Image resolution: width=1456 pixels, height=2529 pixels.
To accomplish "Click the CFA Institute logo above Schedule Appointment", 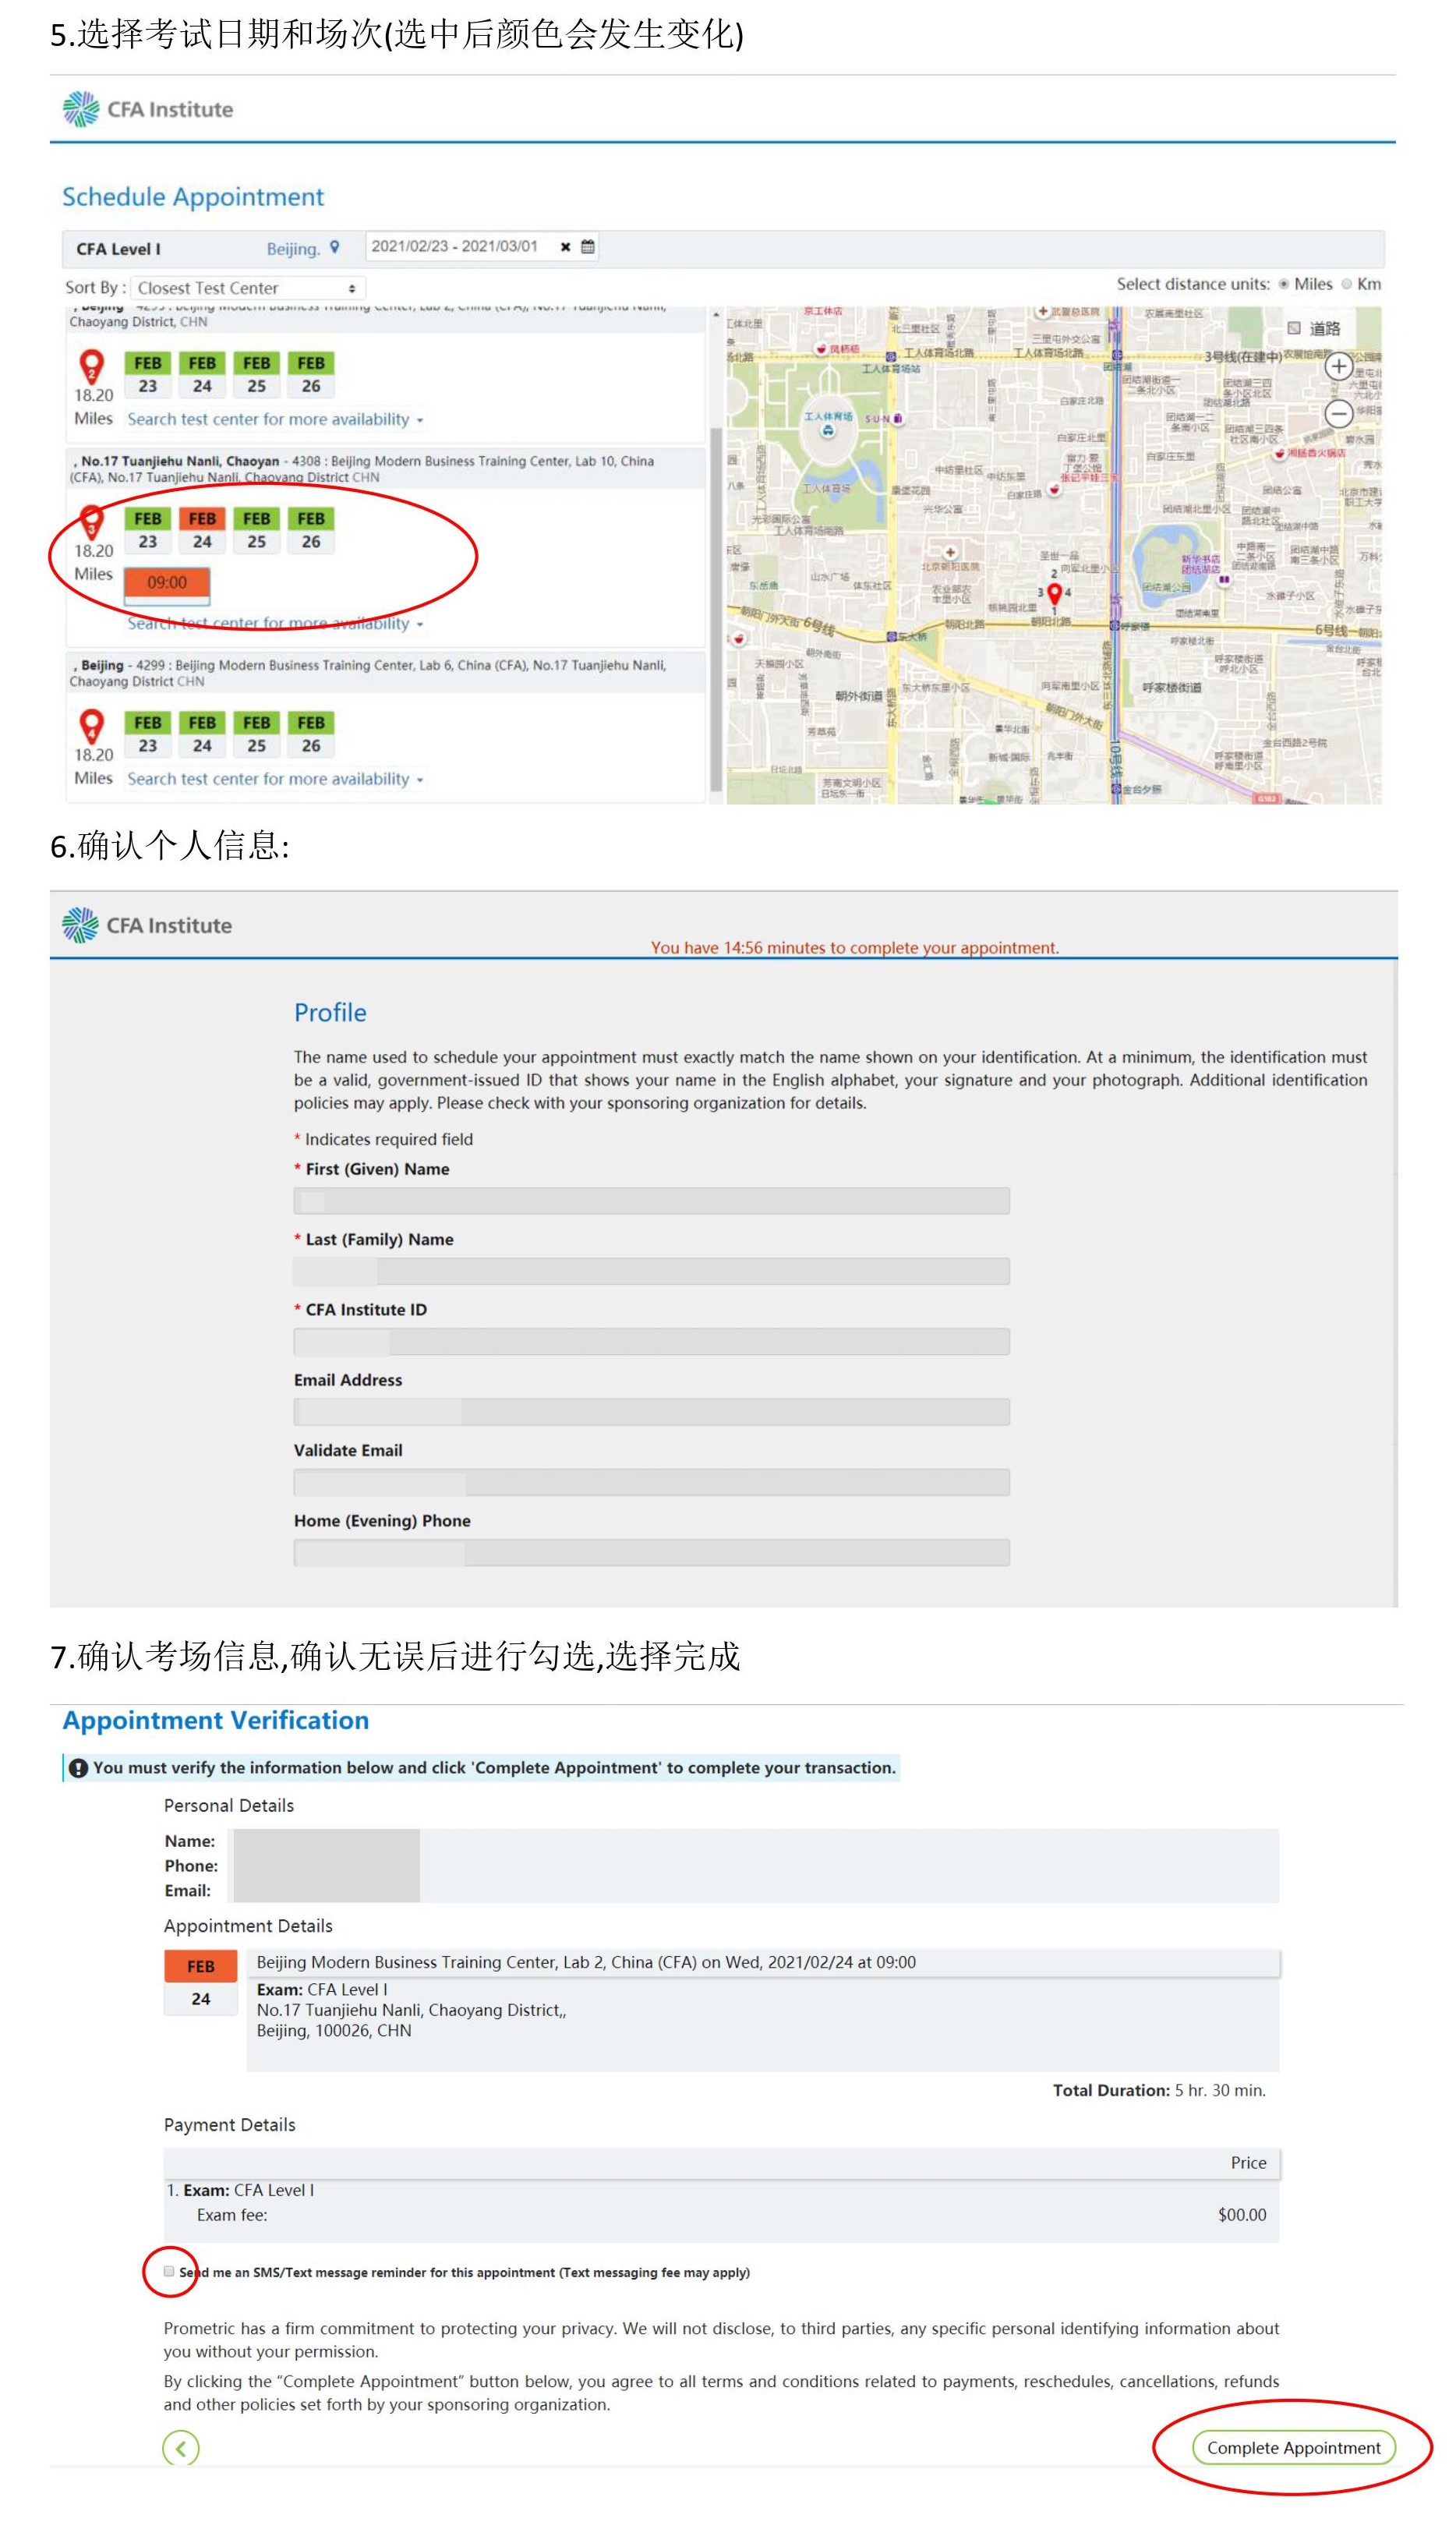I will 147,109.
